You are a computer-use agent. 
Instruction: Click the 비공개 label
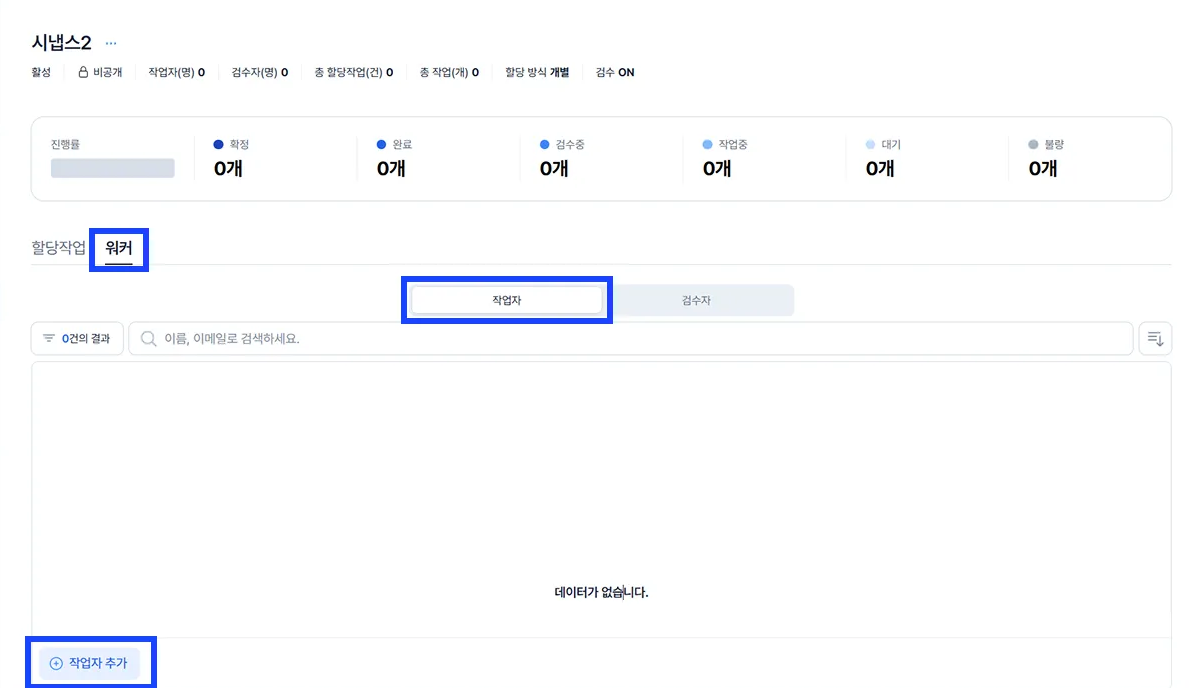tap(107, 72)
